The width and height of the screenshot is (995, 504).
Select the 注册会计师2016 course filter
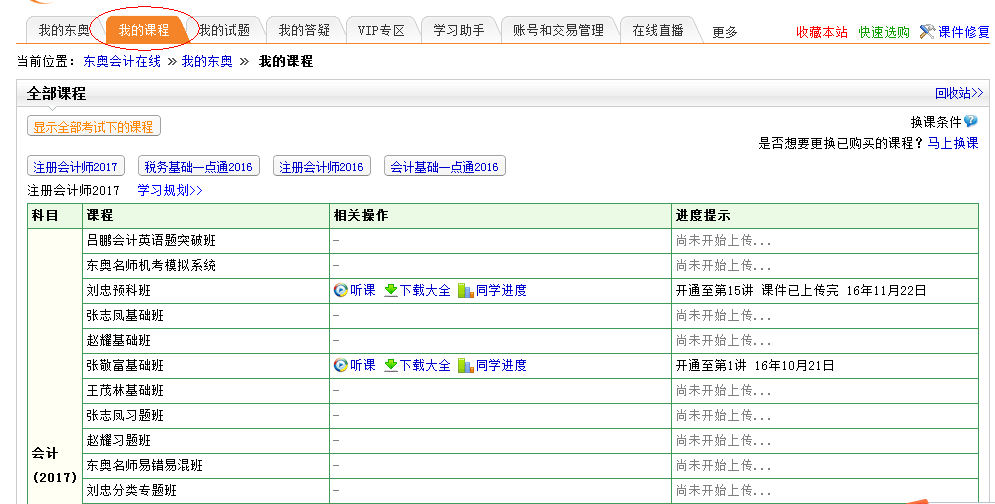coord(322,167)
